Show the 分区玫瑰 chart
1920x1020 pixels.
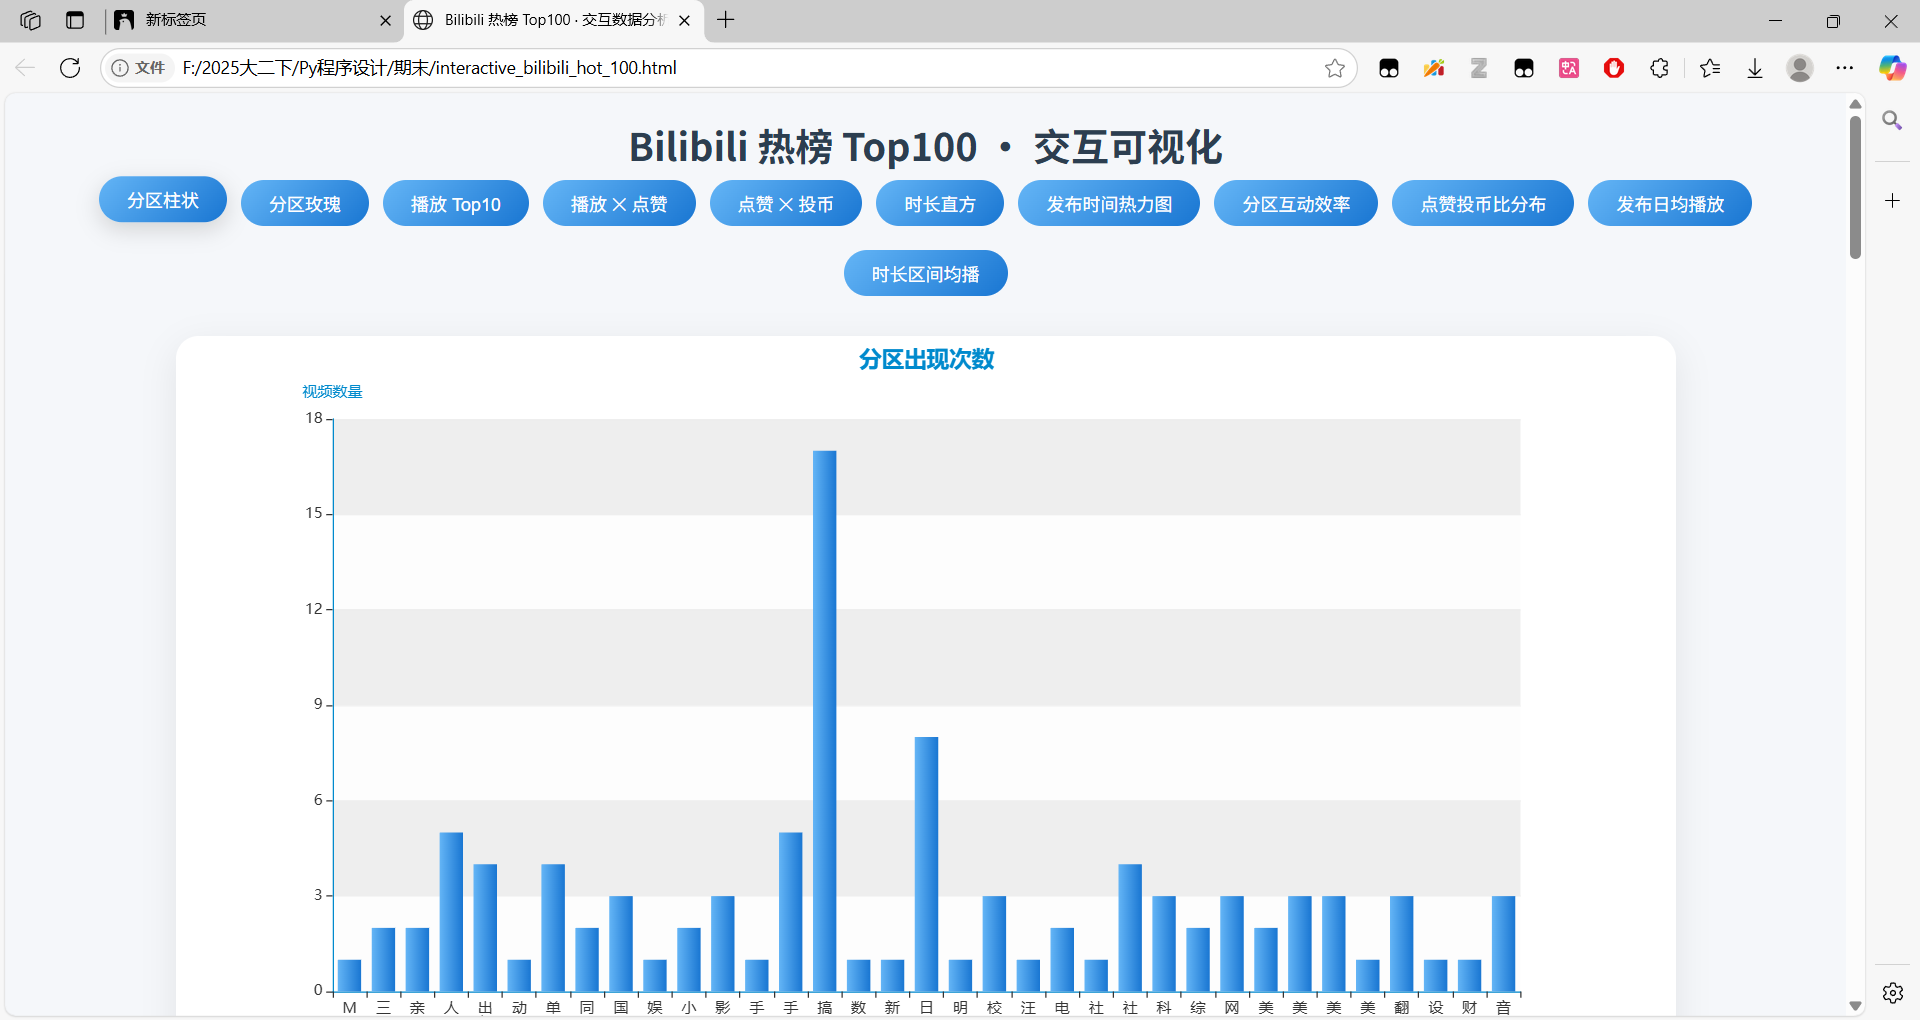click(x=305, y=204)
